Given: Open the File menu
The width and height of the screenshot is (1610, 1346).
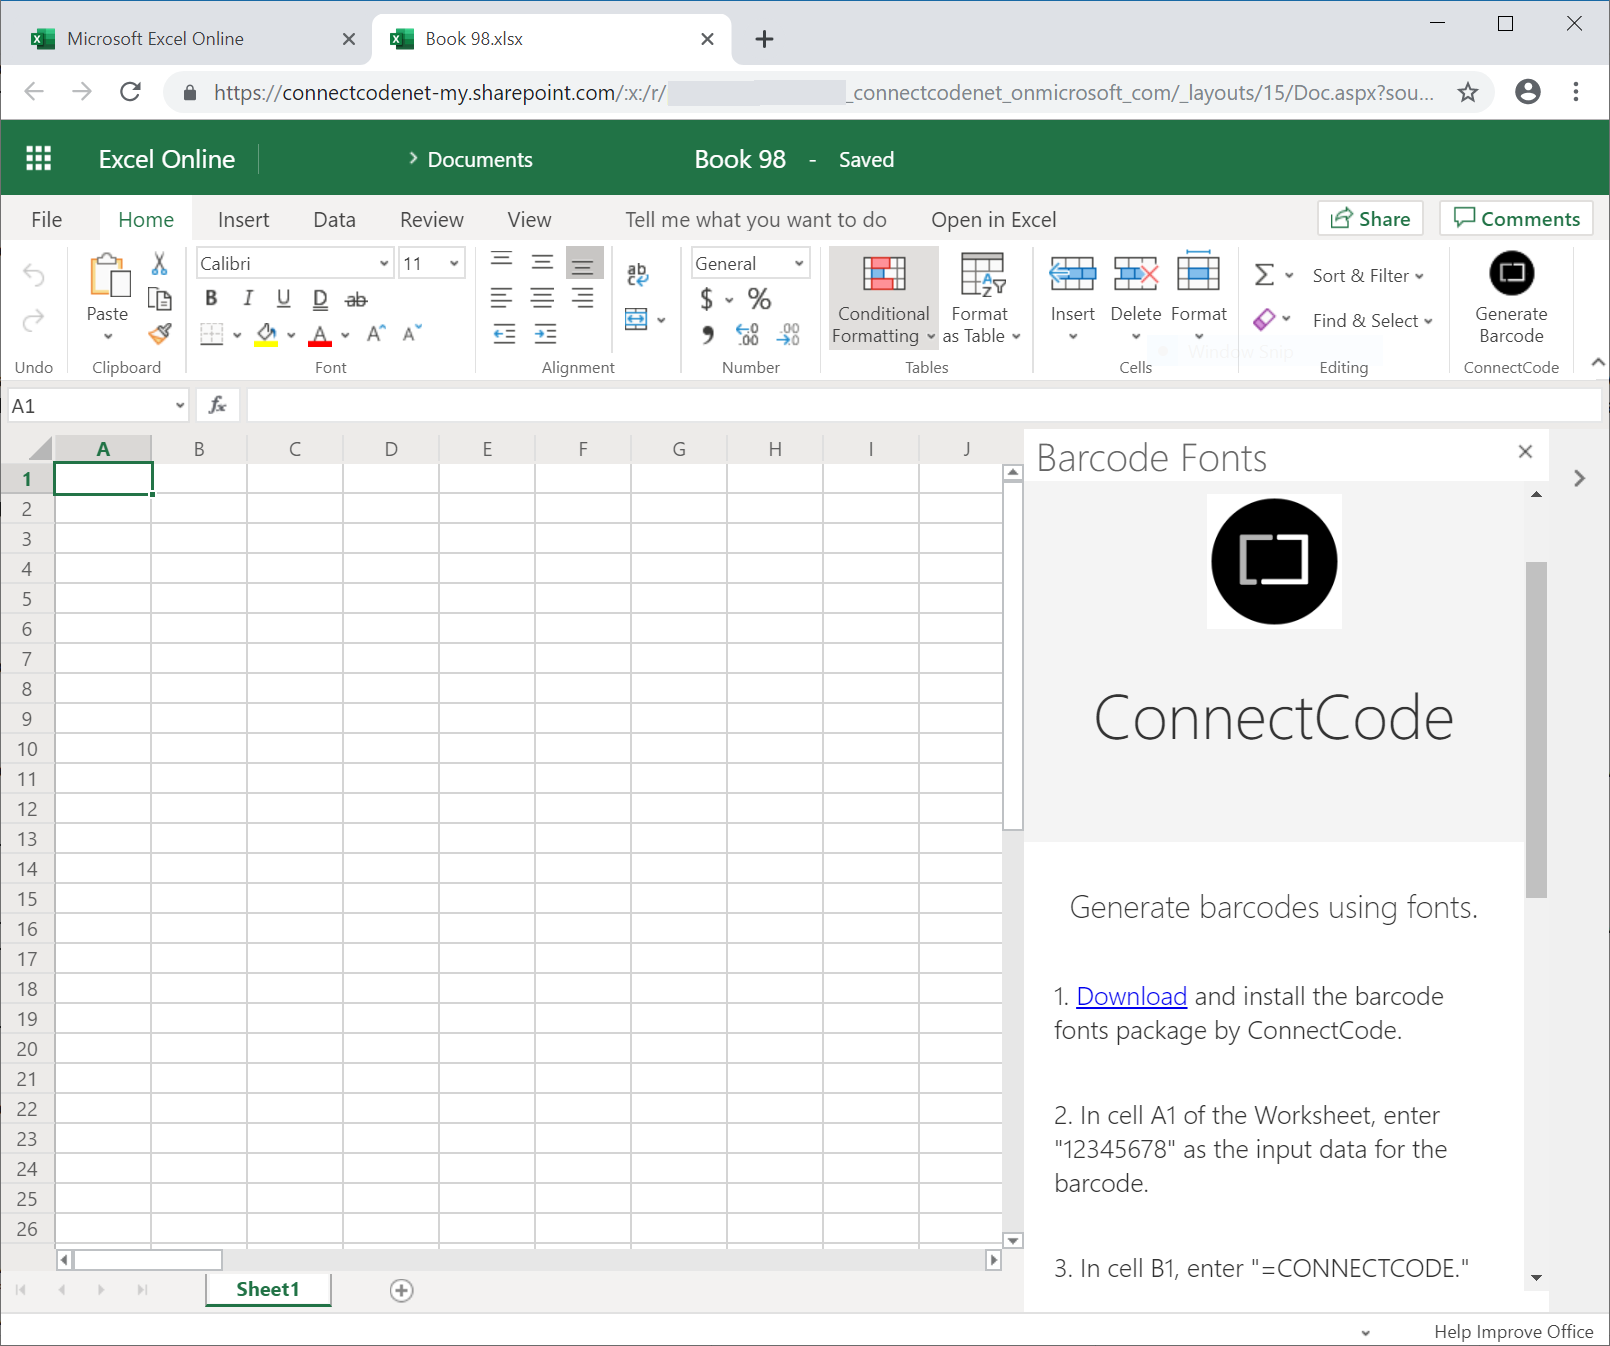Looking at the screenshot, I should (46, 219).
